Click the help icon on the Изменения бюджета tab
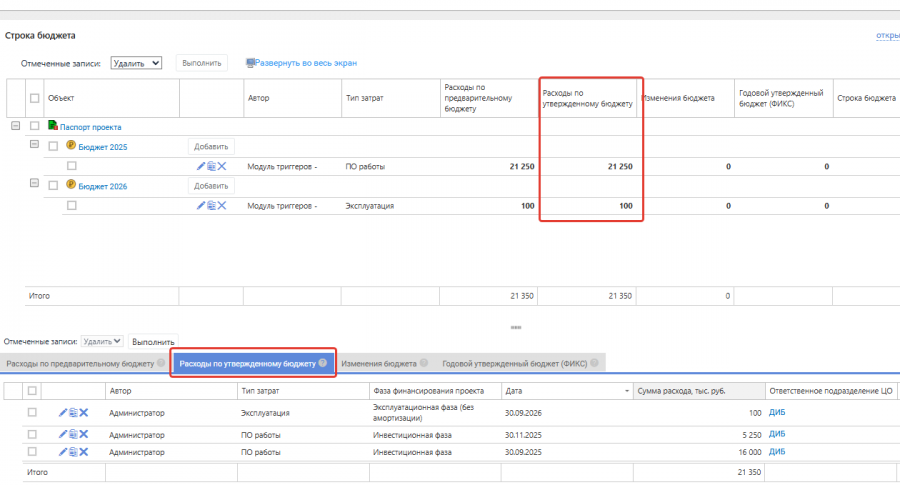 pyautogui.click(x=424, y=364)
